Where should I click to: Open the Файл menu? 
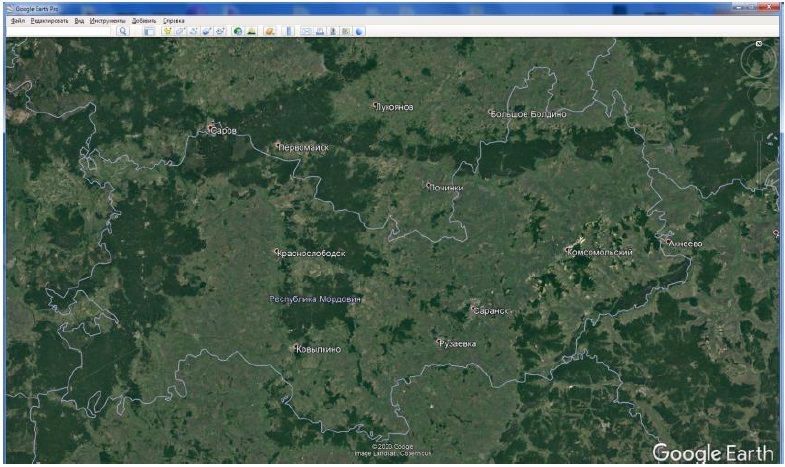coord(18,20)
